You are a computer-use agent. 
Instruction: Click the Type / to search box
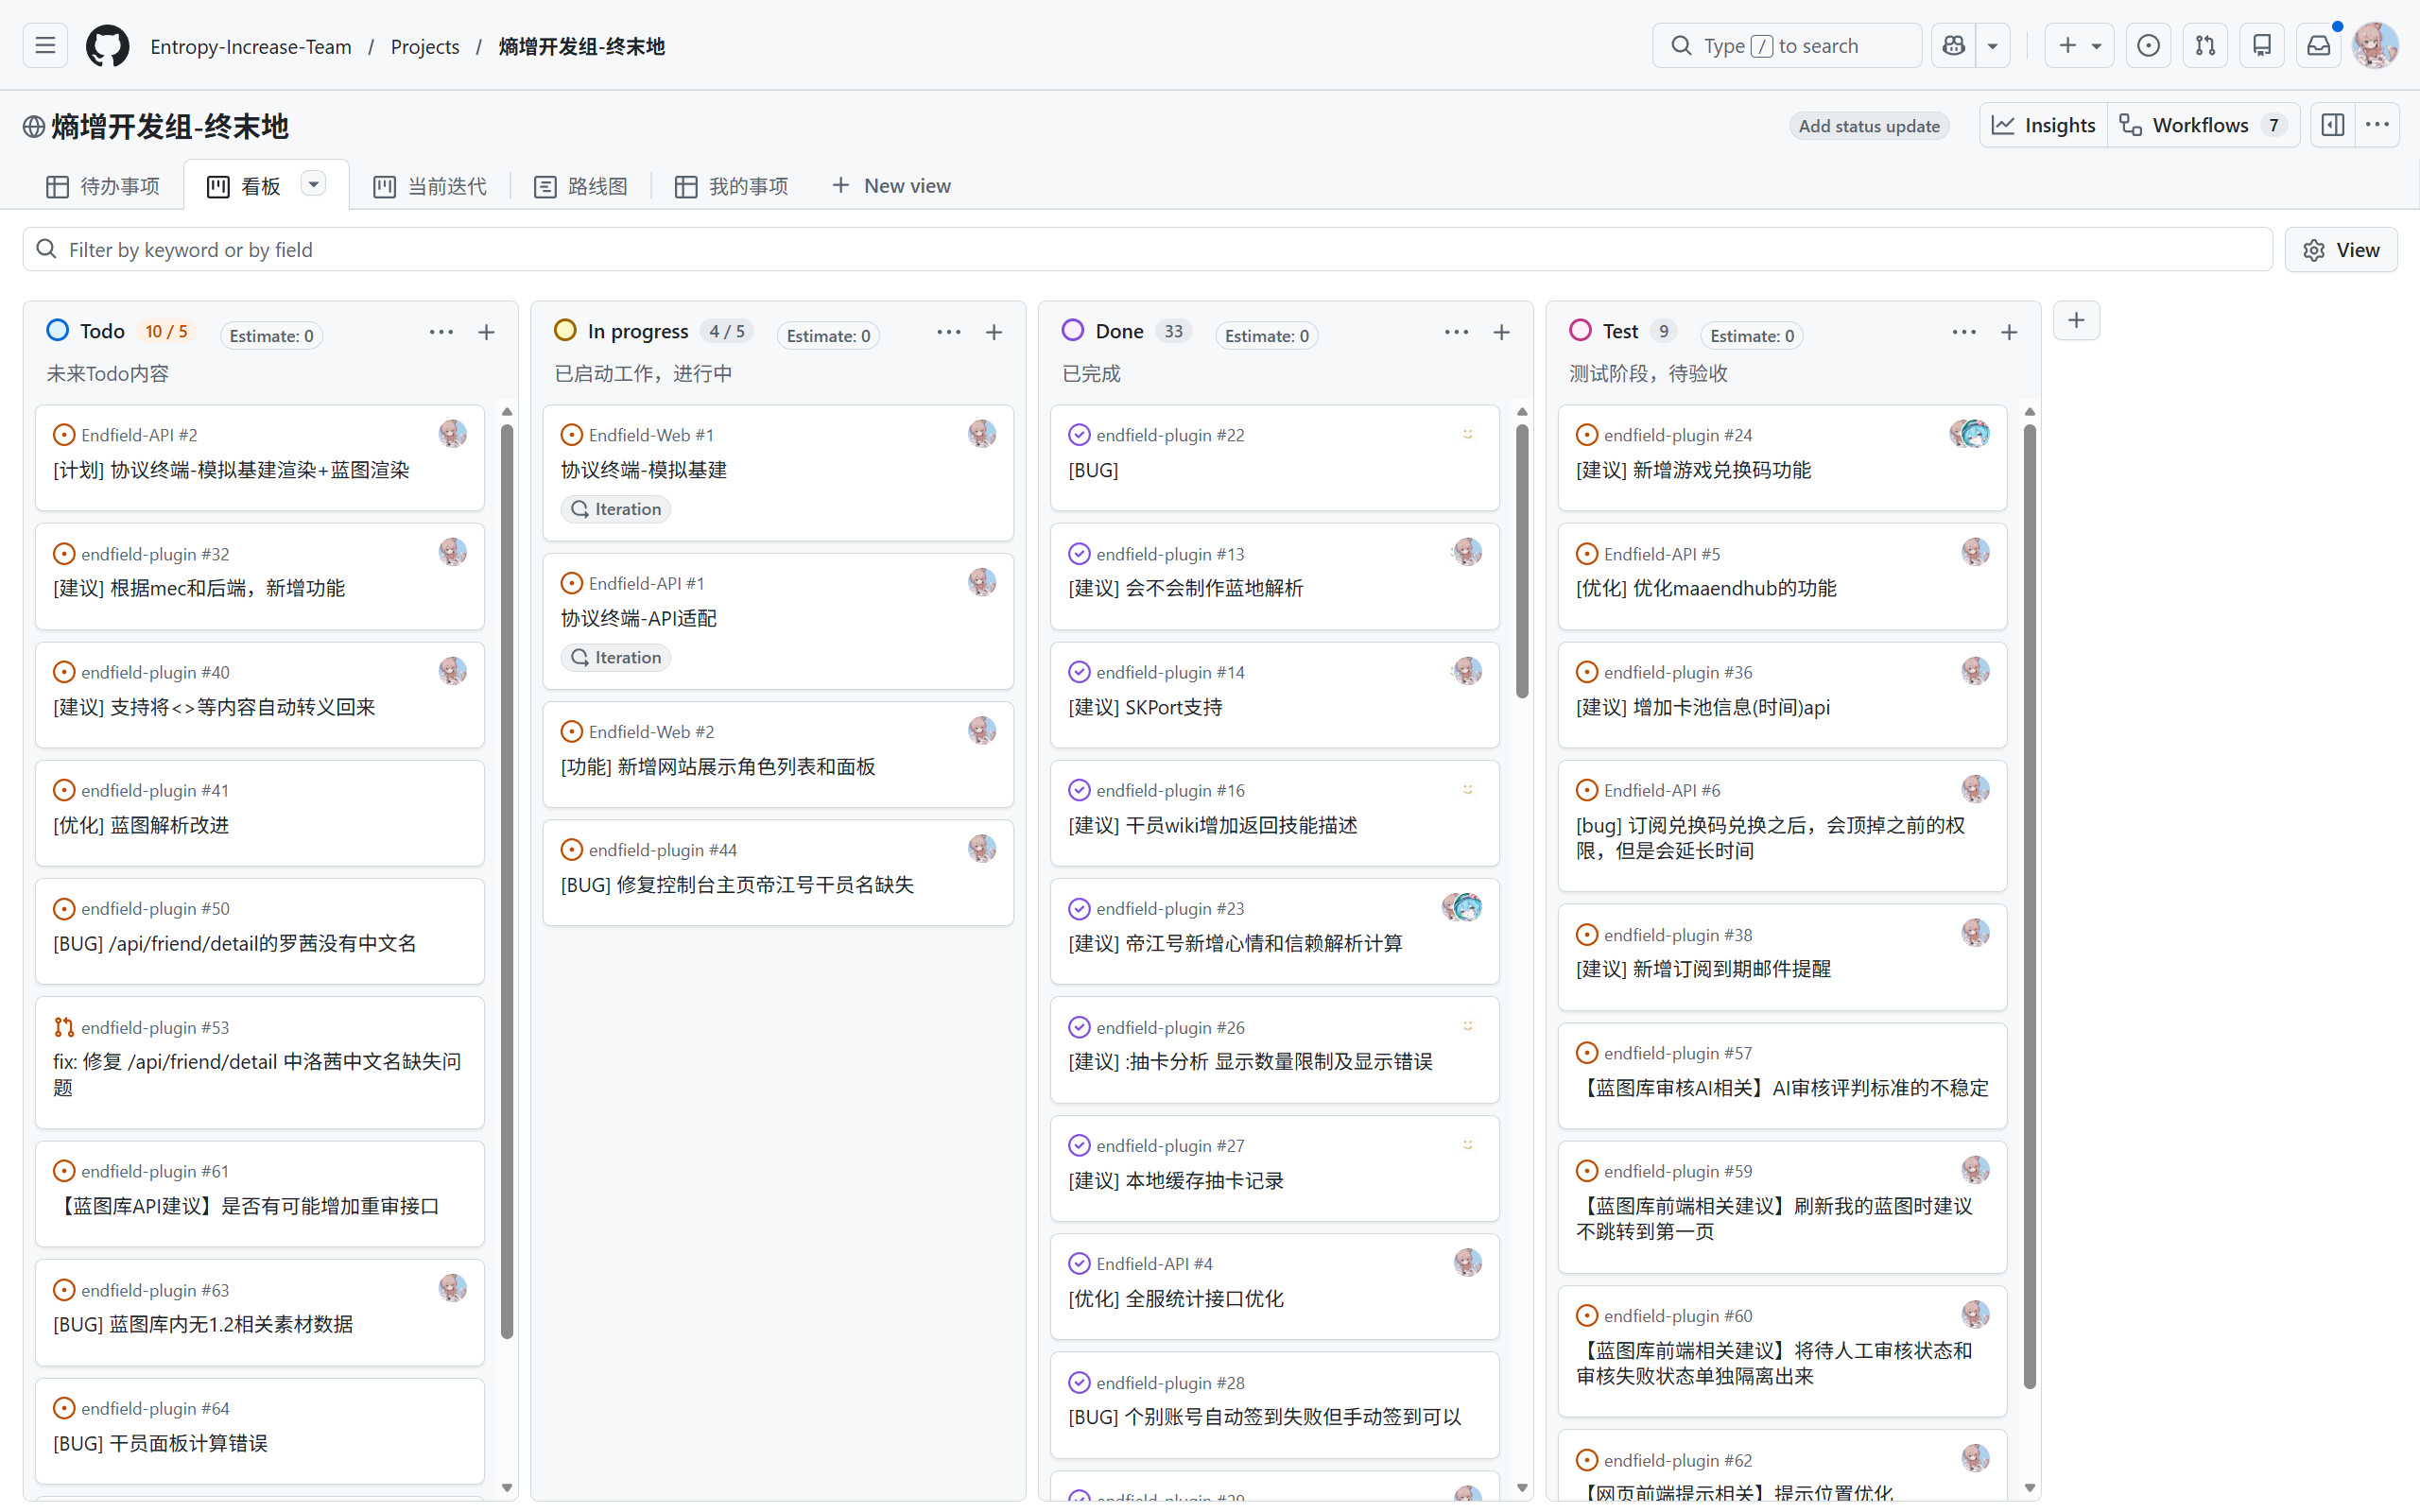pos(1787,46)
